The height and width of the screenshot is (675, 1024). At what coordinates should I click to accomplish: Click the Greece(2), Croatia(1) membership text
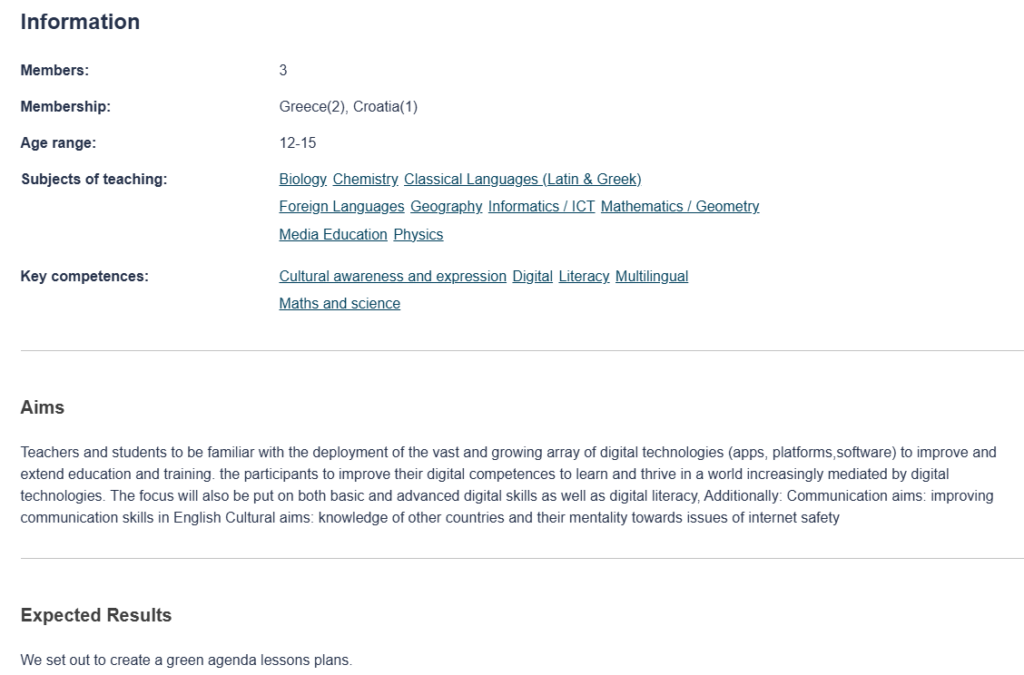click(x=348, y=107)
